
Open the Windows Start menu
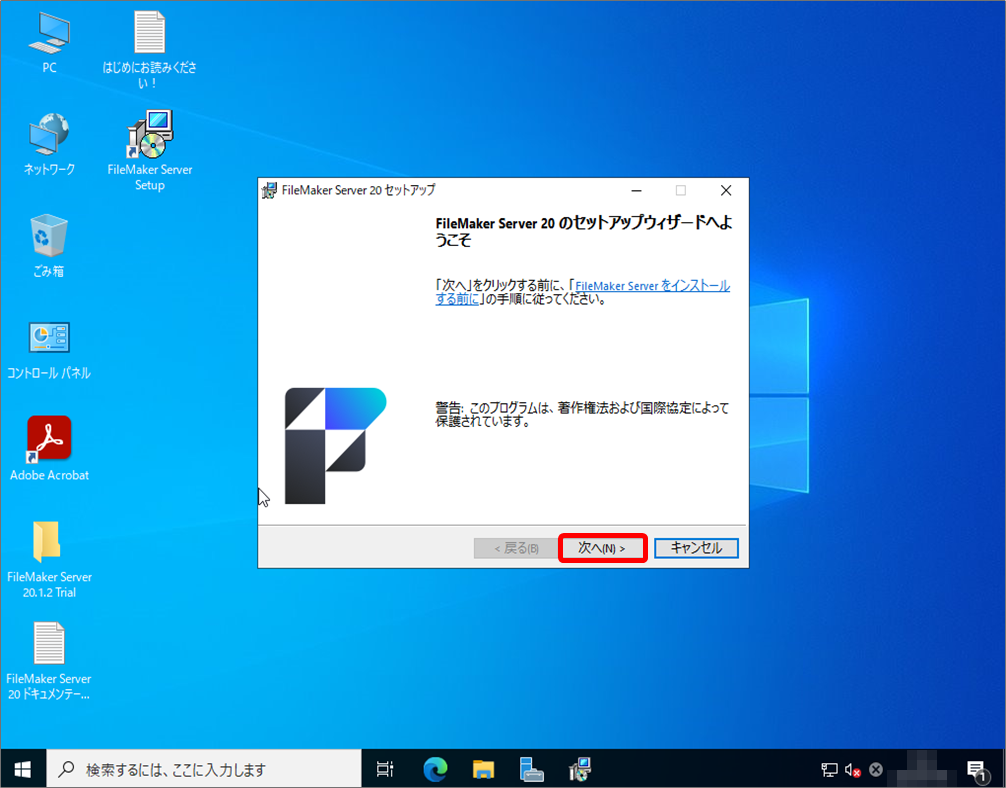click(x=23, y=769)
